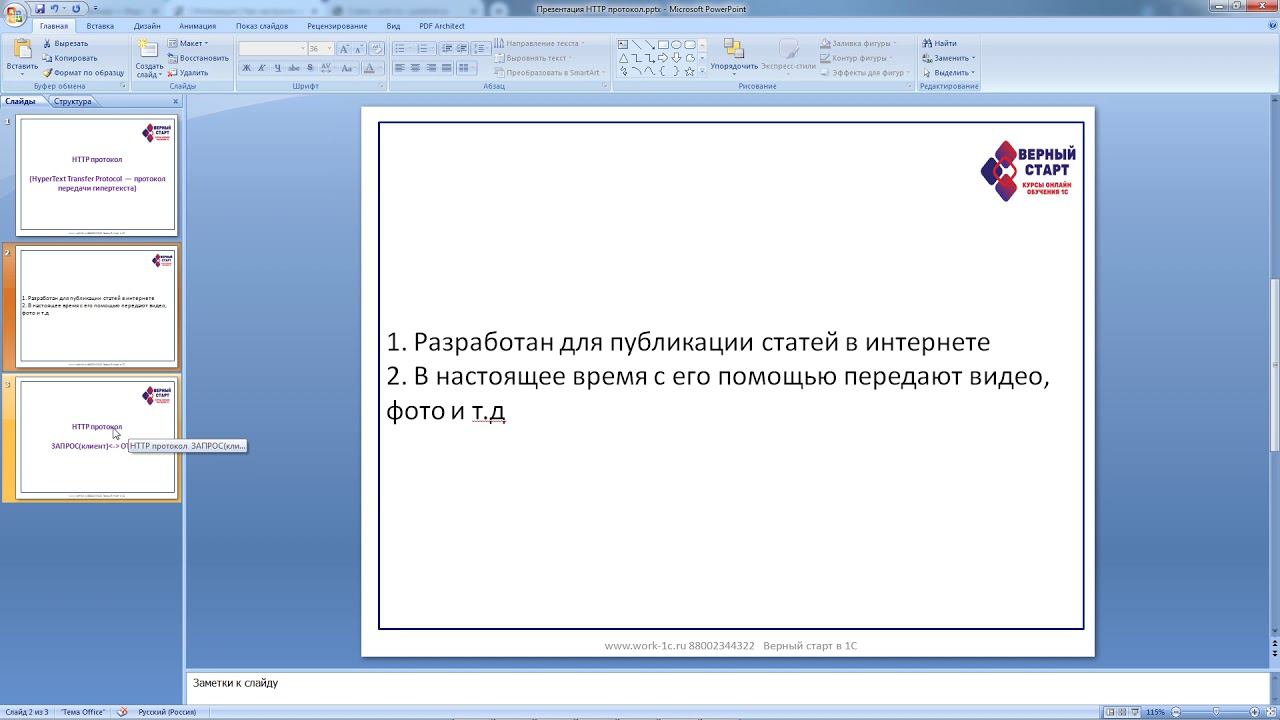Cut selection with Вырезать
Viewport: 1280px width, 720px height.
tap(65, 43)
